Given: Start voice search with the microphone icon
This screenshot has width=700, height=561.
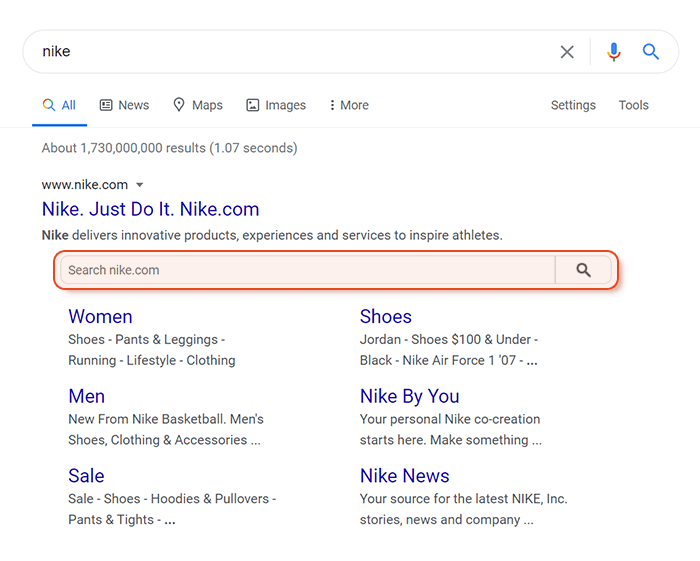Looking at the screenshot, I should pyautogui.click(x=614, y=52).
